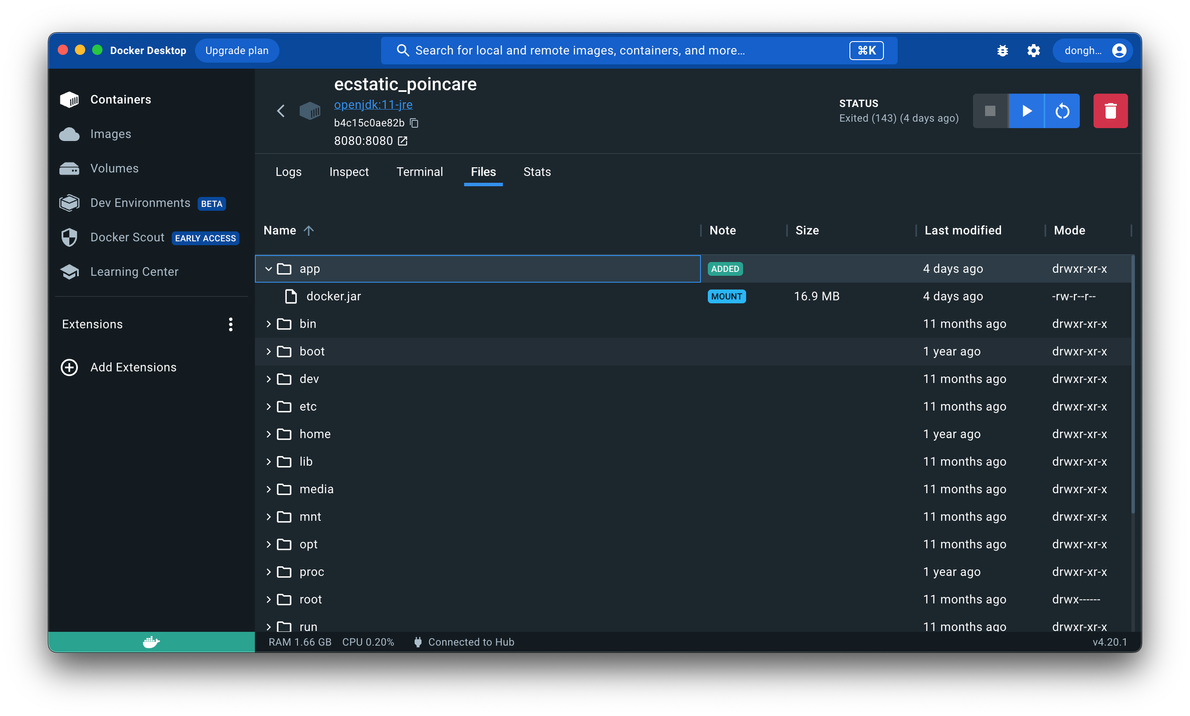Open the Extensions three-dot menu
Viewport: 1190px width, 716px height.
(231, 324)
